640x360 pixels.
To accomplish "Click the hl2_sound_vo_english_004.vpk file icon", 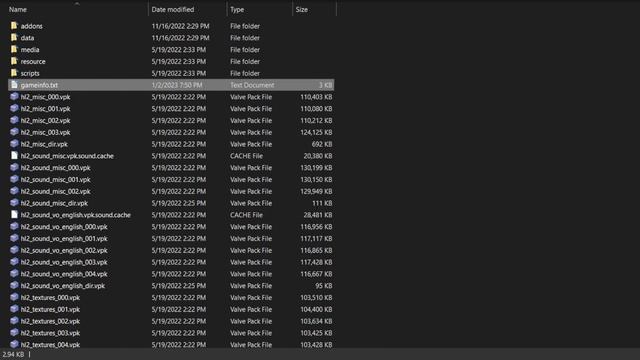I will [14, 274].
